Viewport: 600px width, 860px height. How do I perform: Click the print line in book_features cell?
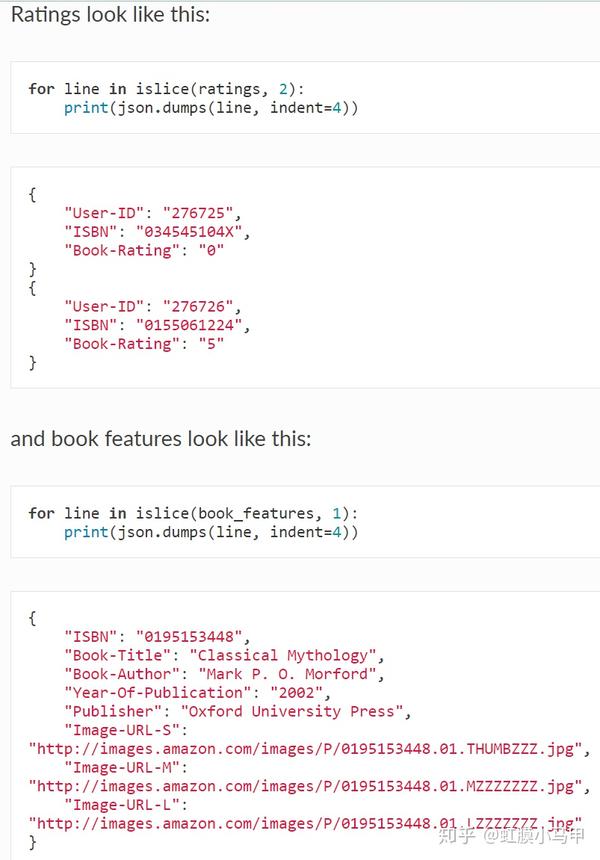pyautogui.click(x=210, y=532)
